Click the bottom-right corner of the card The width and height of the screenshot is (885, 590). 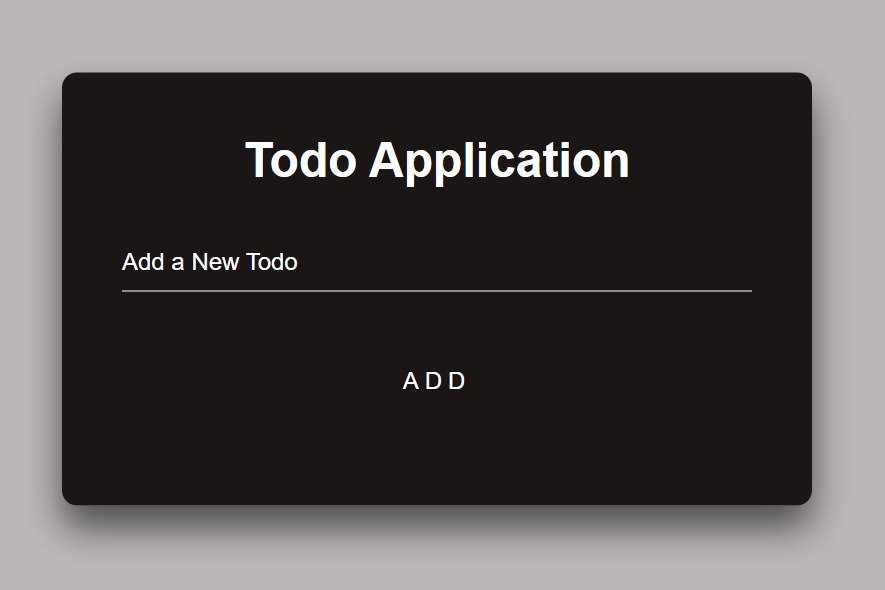(800, 495)
